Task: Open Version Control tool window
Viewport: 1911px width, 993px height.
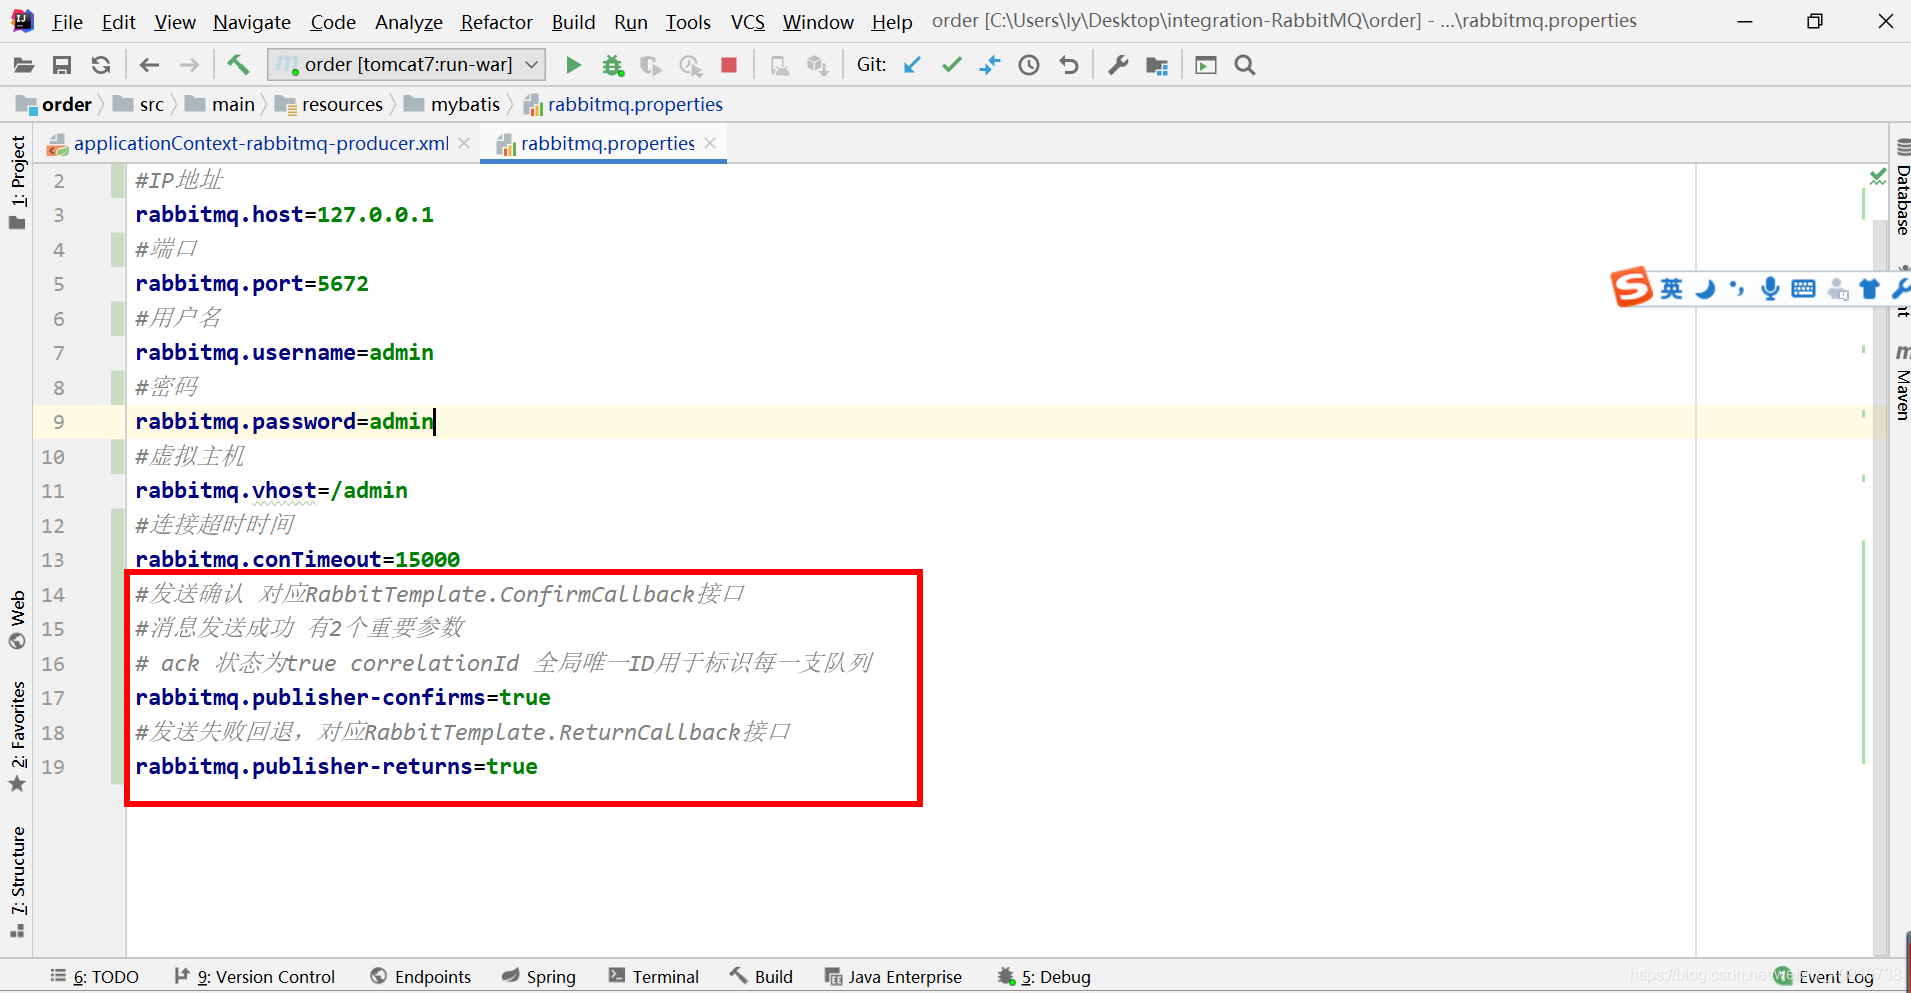Action: (254, 977)
